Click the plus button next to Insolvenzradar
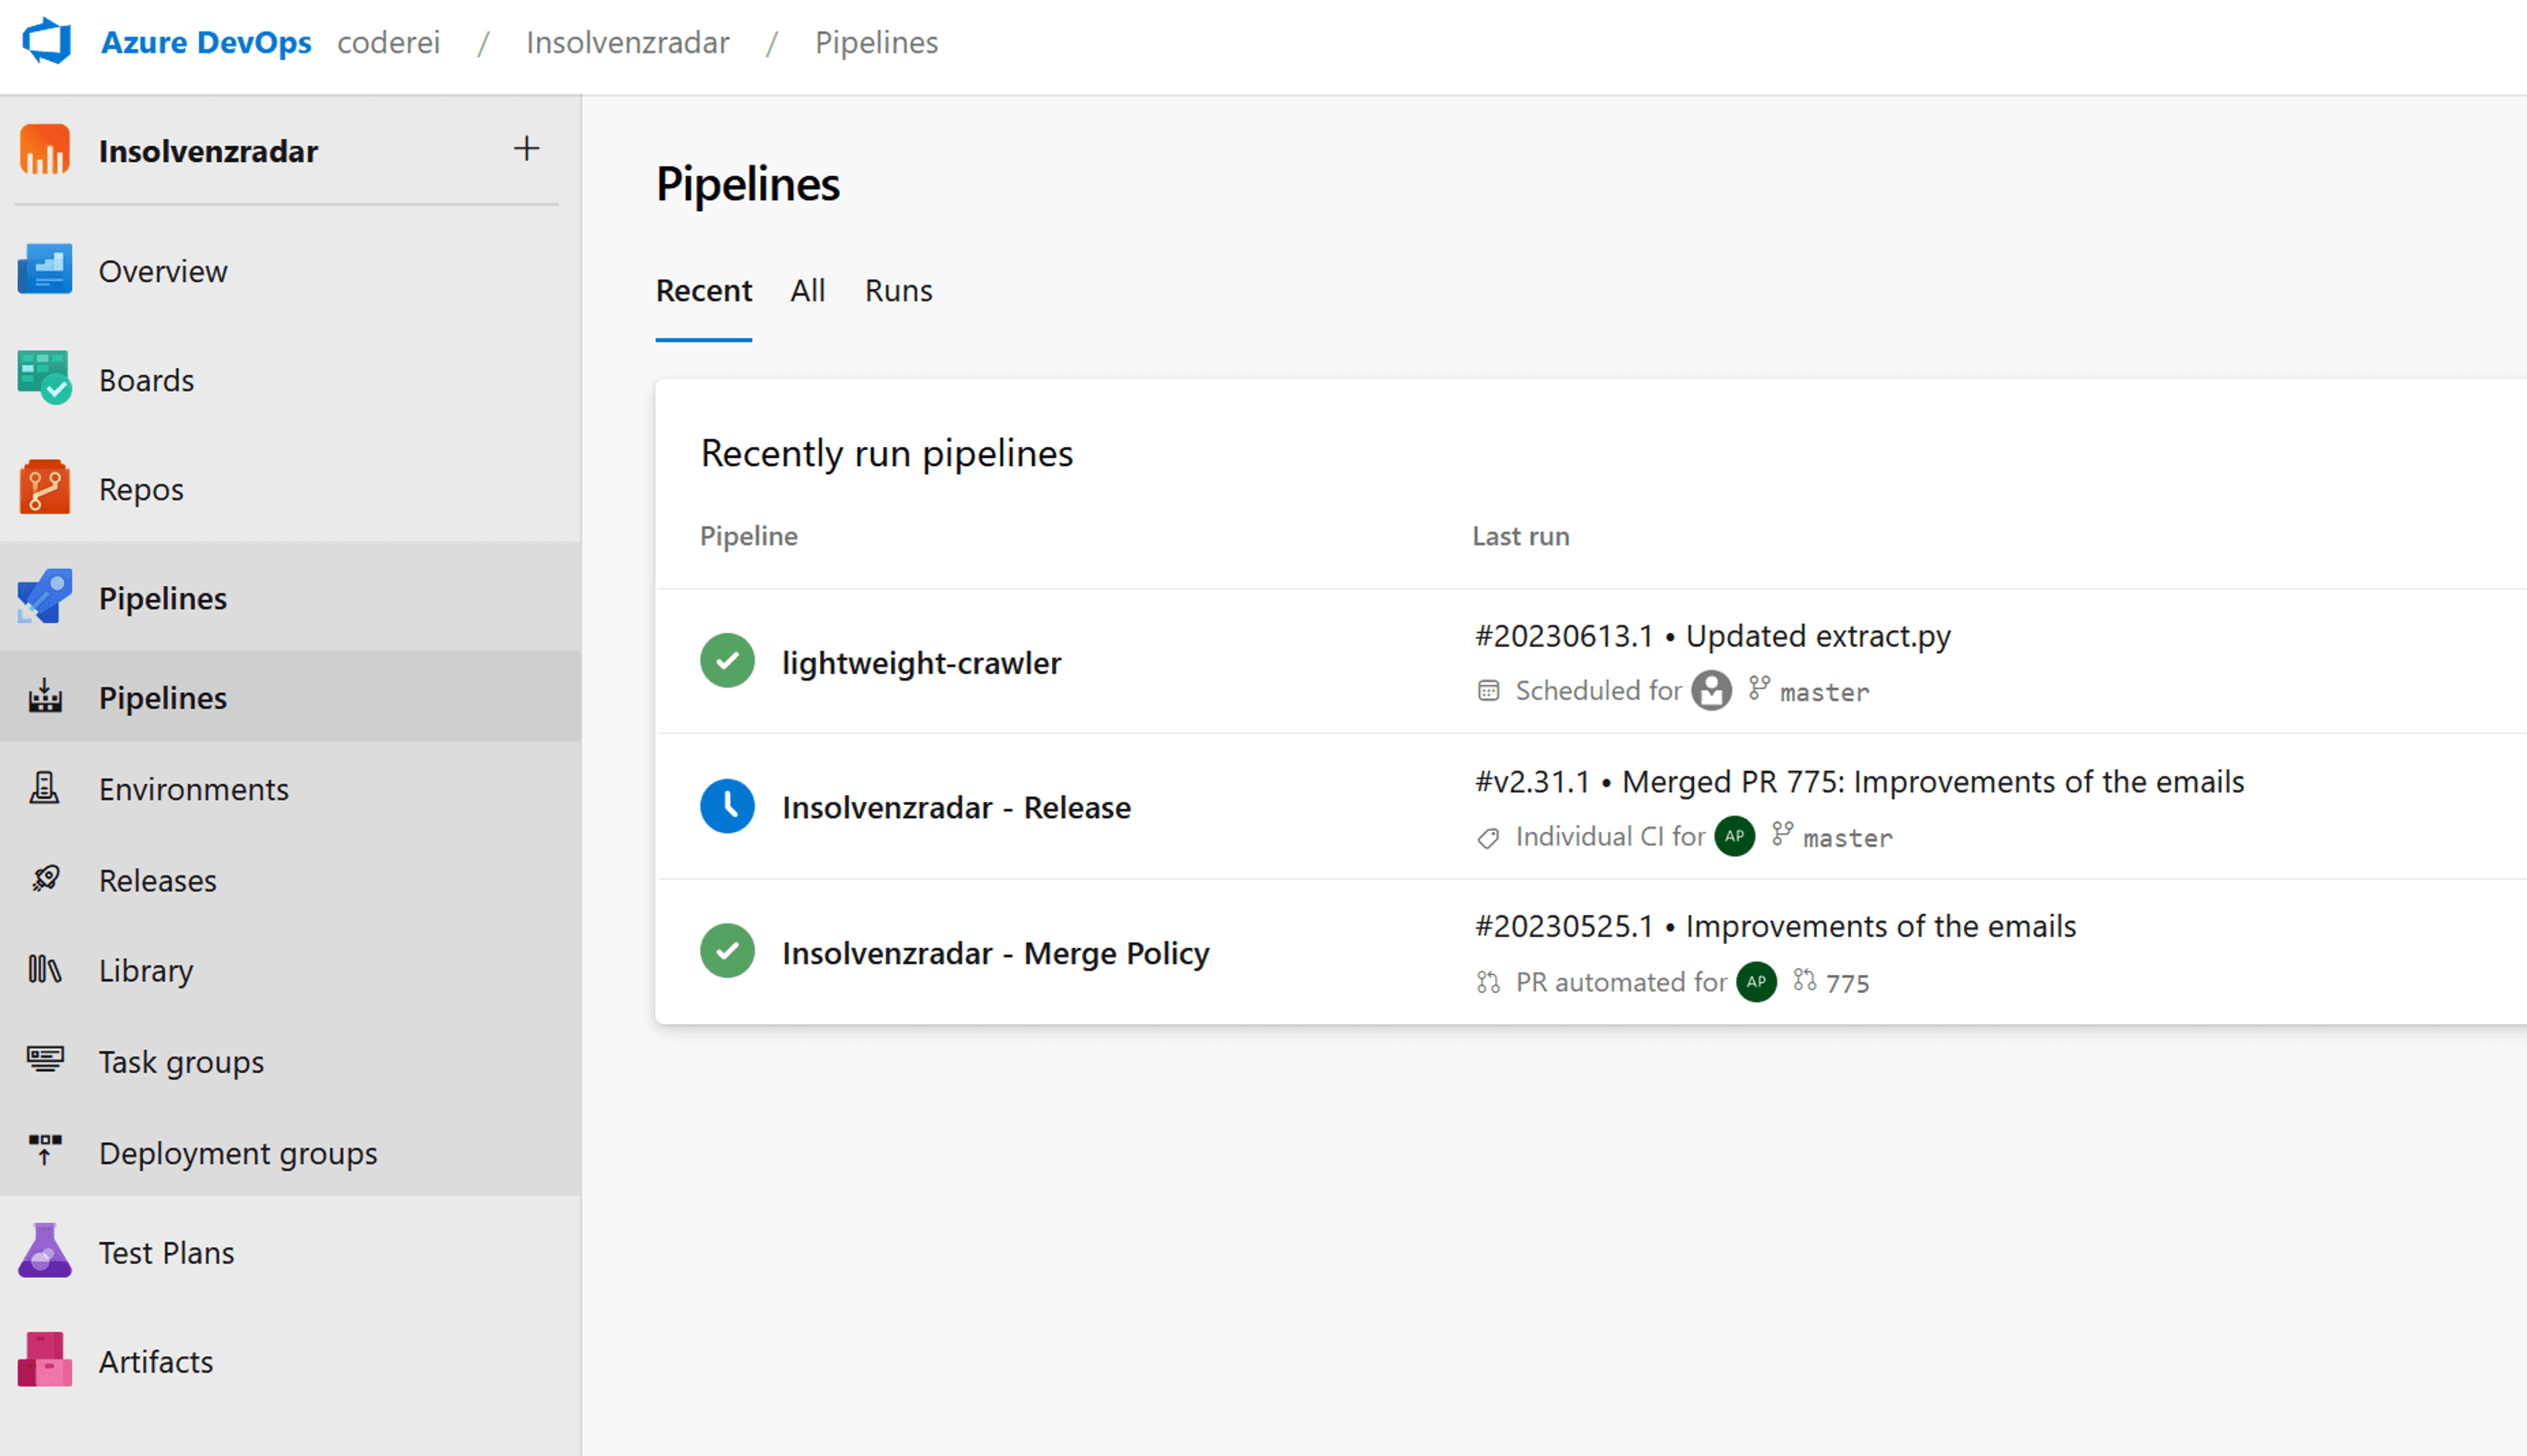Viewport: 2527px width, 1456px height. click(x=526, y=149)
